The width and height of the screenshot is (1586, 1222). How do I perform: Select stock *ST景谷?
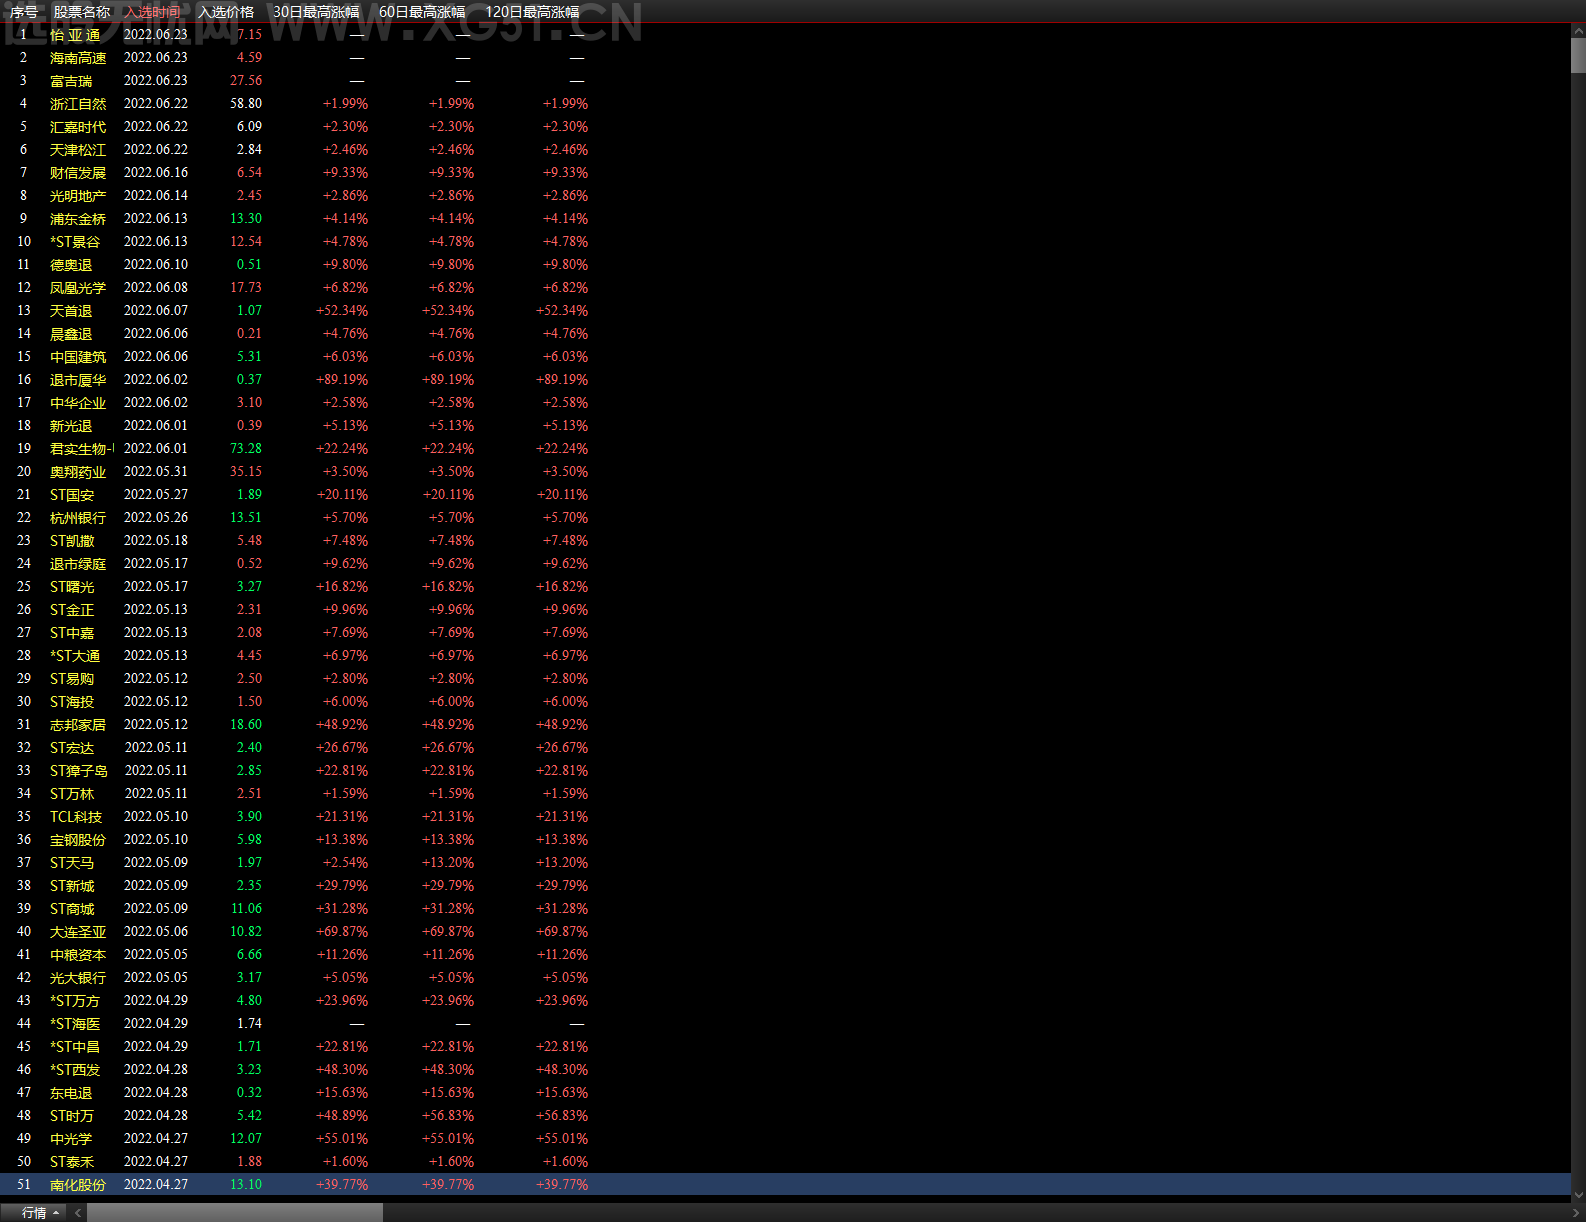pyautogui.click(x=75, y=242)
